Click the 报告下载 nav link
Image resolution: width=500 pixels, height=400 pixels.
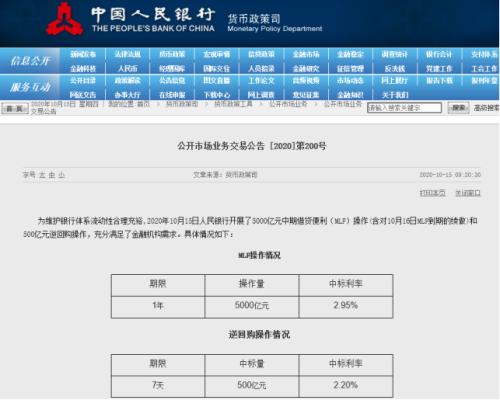(x=439, y=81)
